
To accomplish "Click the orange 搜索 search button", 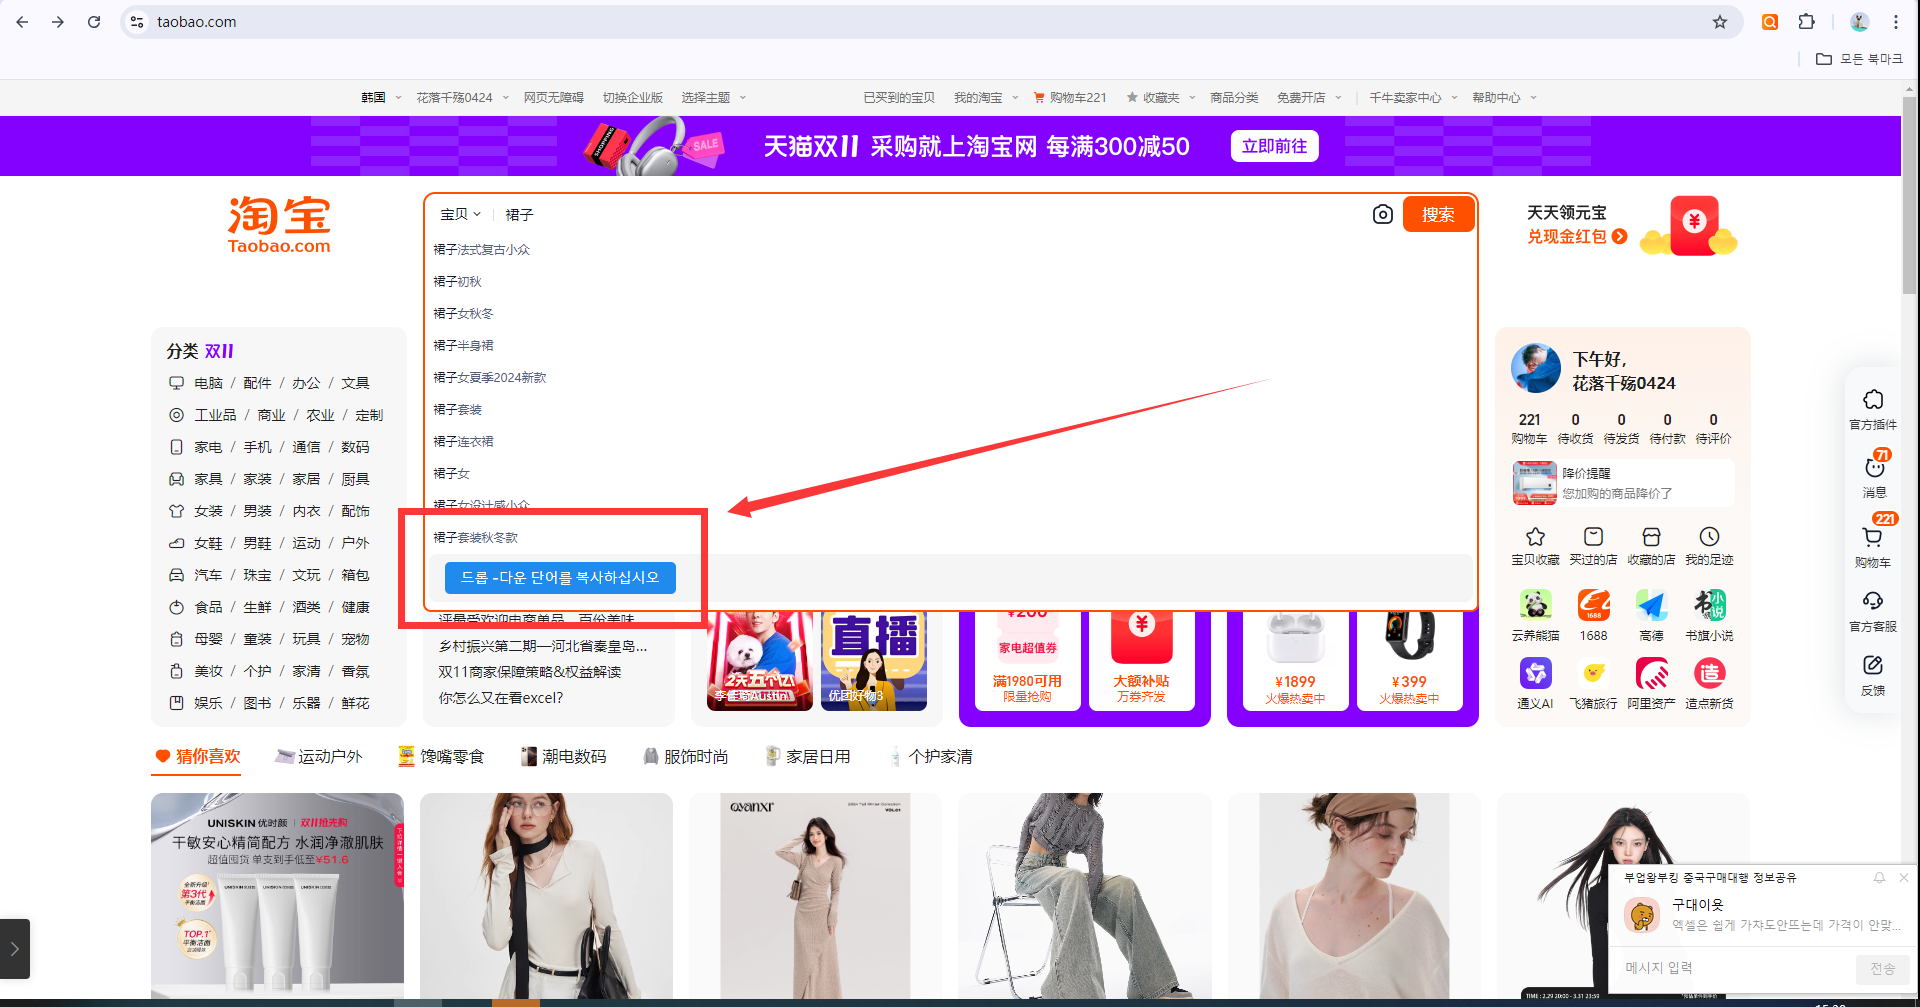I will pos(1438,214).
